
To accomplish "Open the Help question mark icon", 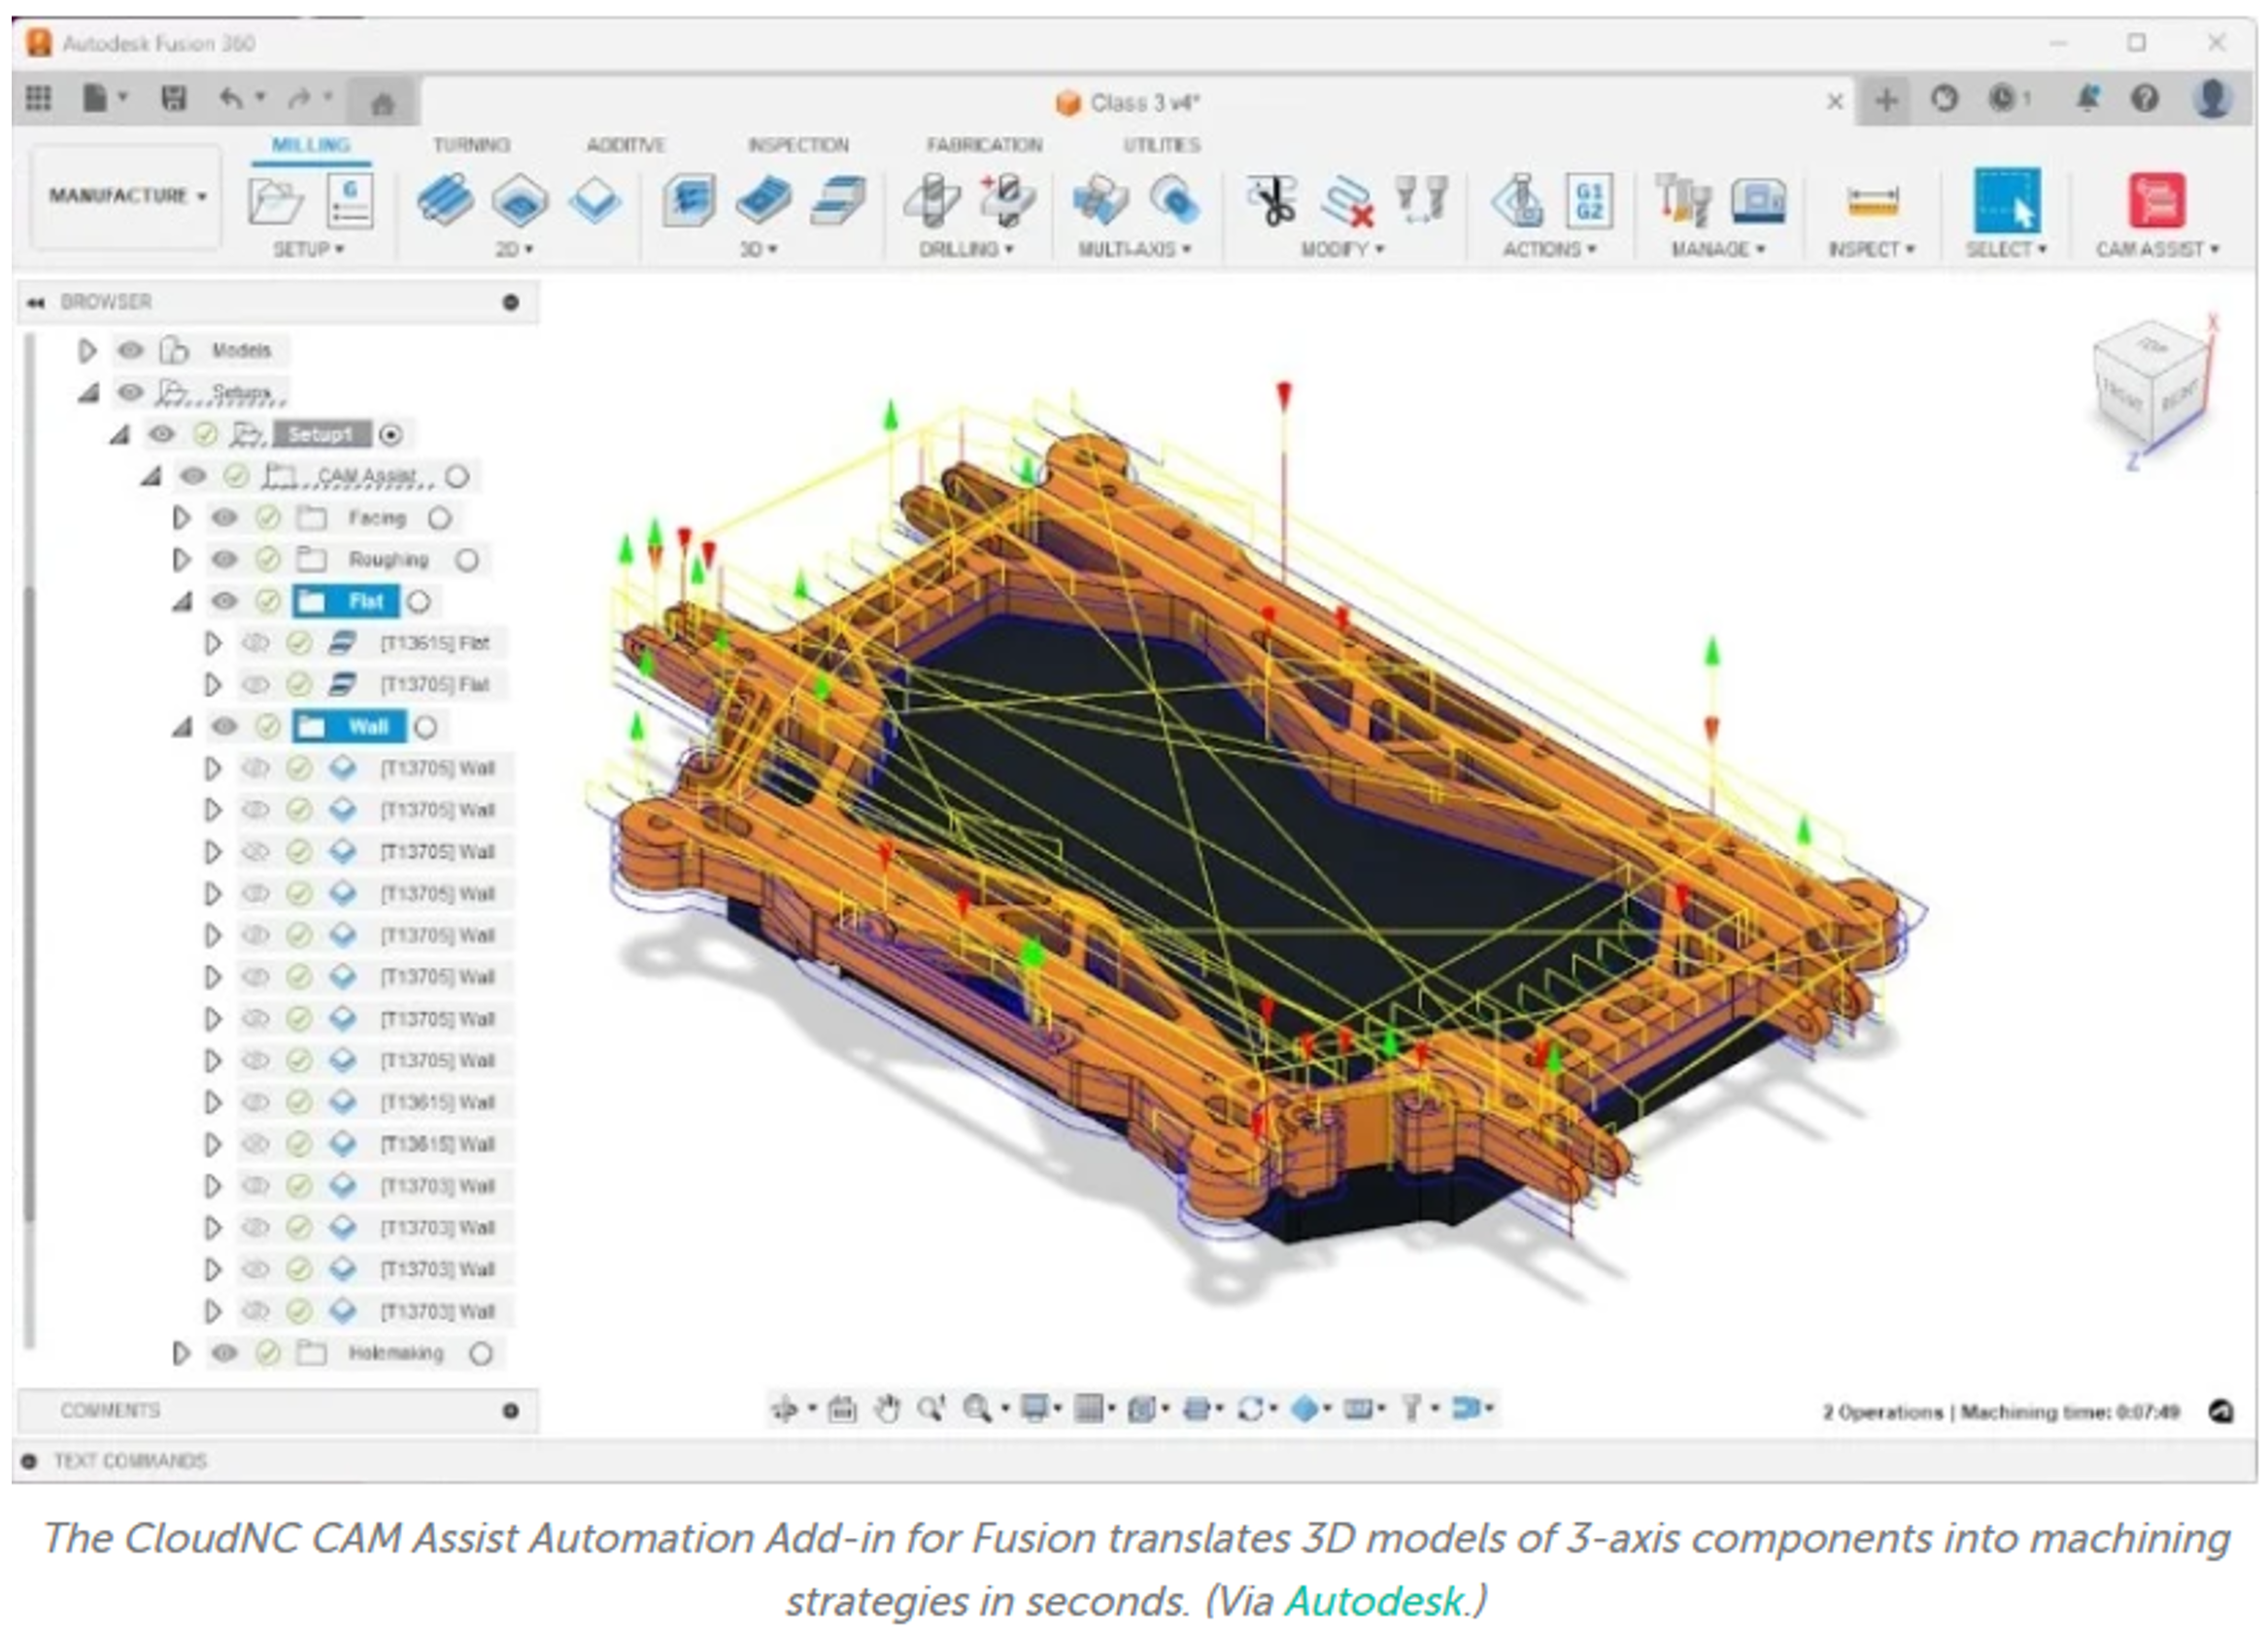I will coord(2145,98).
